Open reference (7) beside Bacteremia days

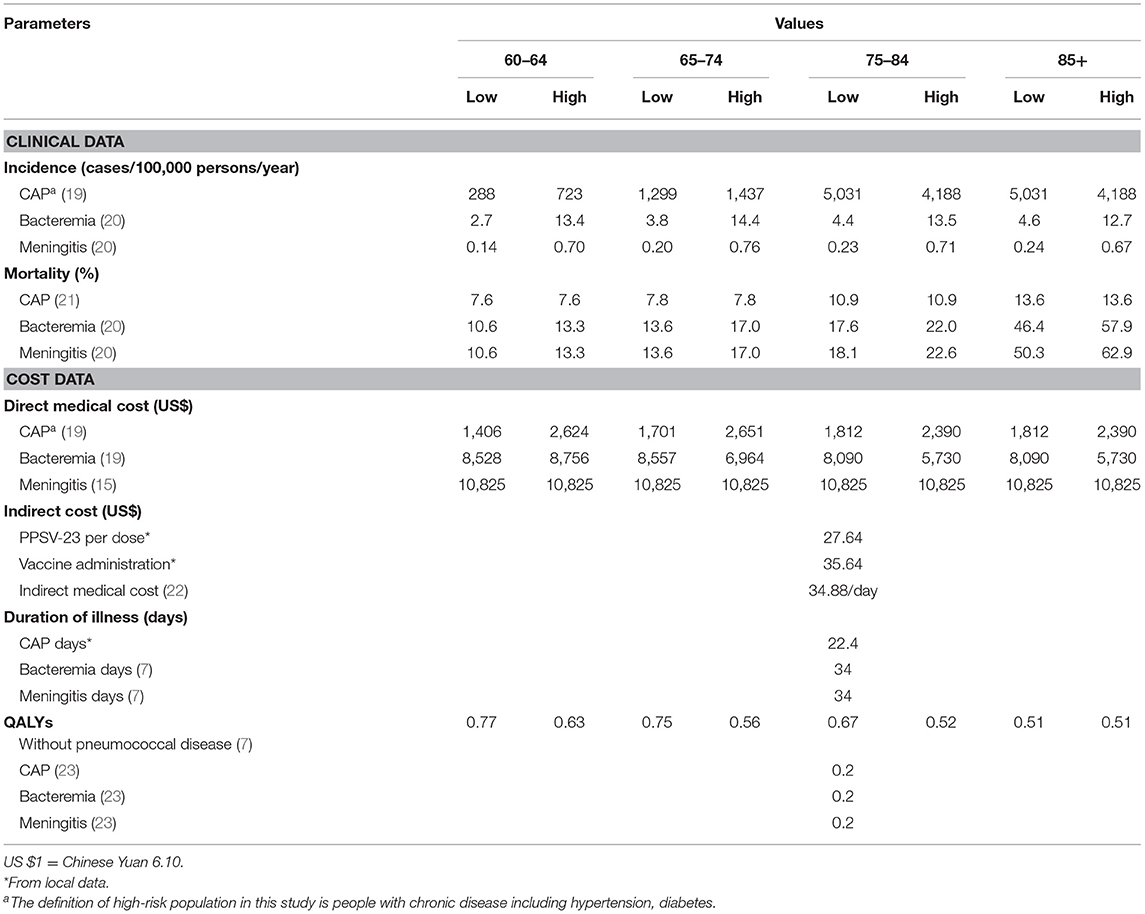(145, 669)
